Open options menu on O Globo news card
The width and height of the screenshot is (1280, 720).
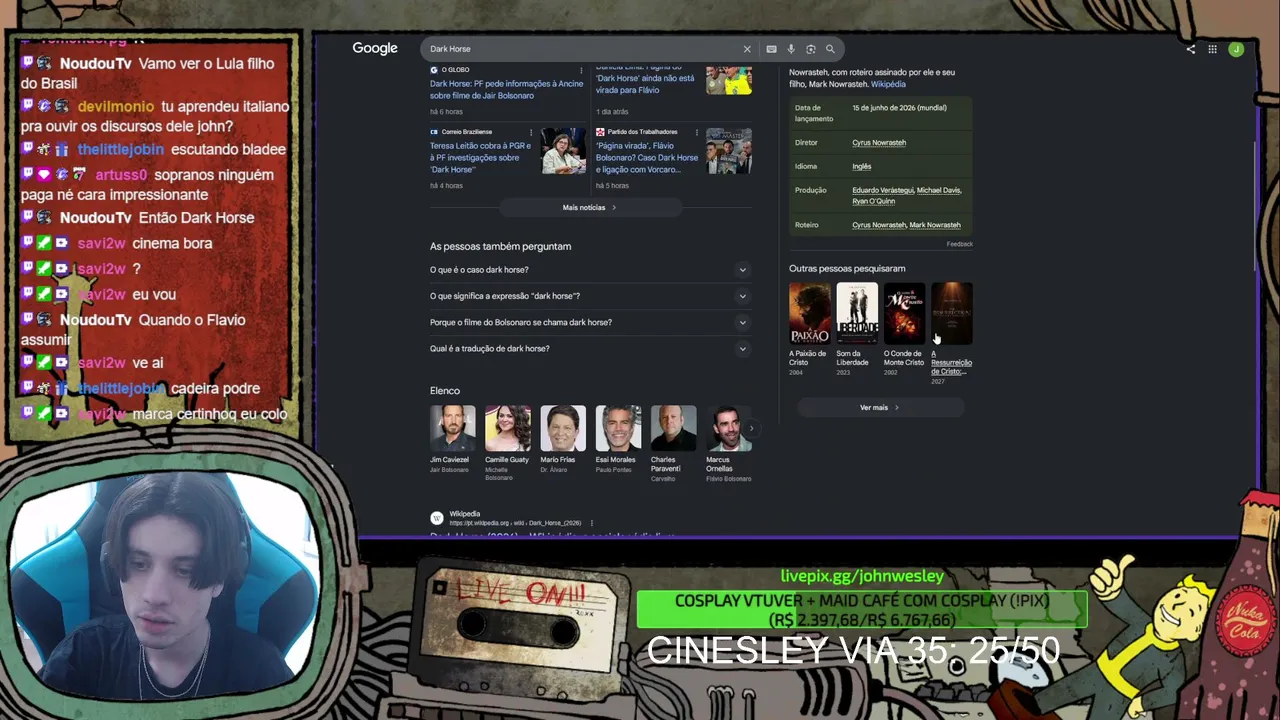(x=581, y=70)
